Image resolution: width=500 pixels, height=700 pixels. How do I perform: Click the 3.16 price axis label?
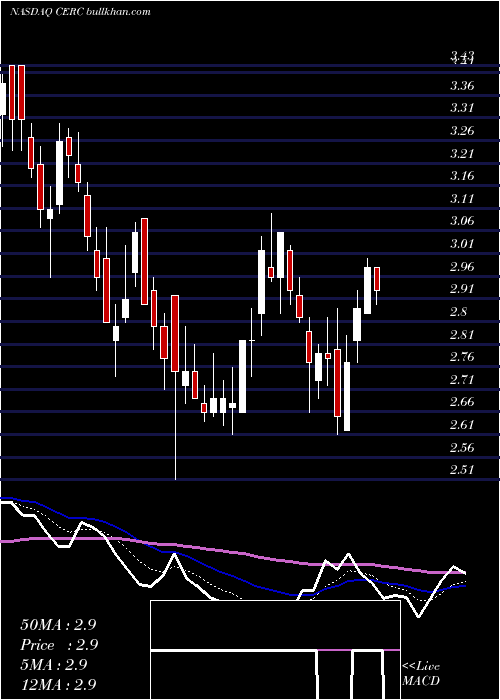point(462,175)
